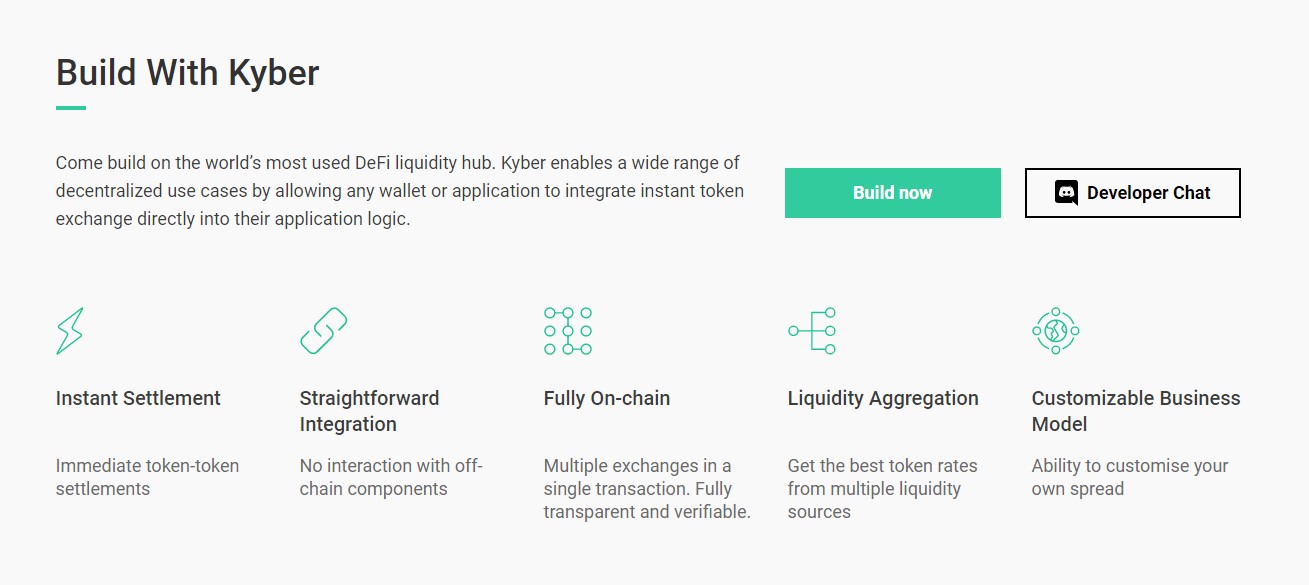Click the Straightforward Integration title
Image resolution: width=1309 pixels, height=585 pixels.
click(x=370, y=411)
